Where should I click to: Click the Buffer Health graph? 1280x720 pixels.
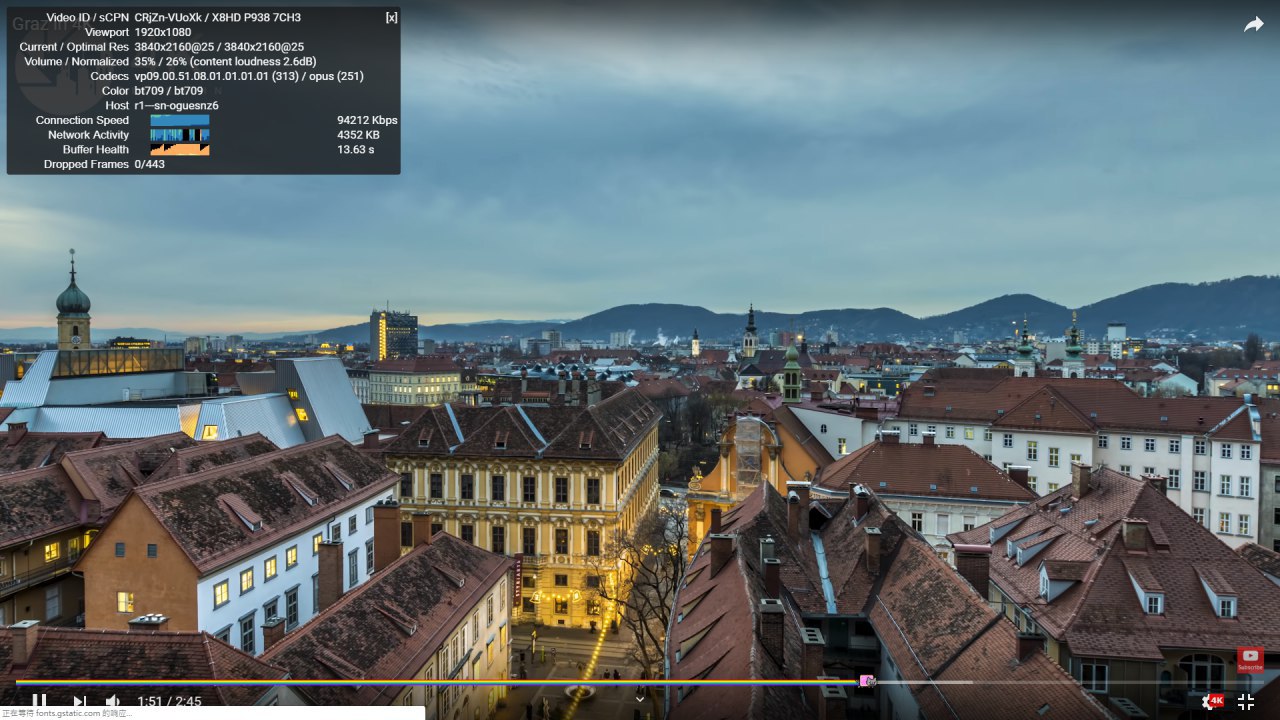coord(180,149)
